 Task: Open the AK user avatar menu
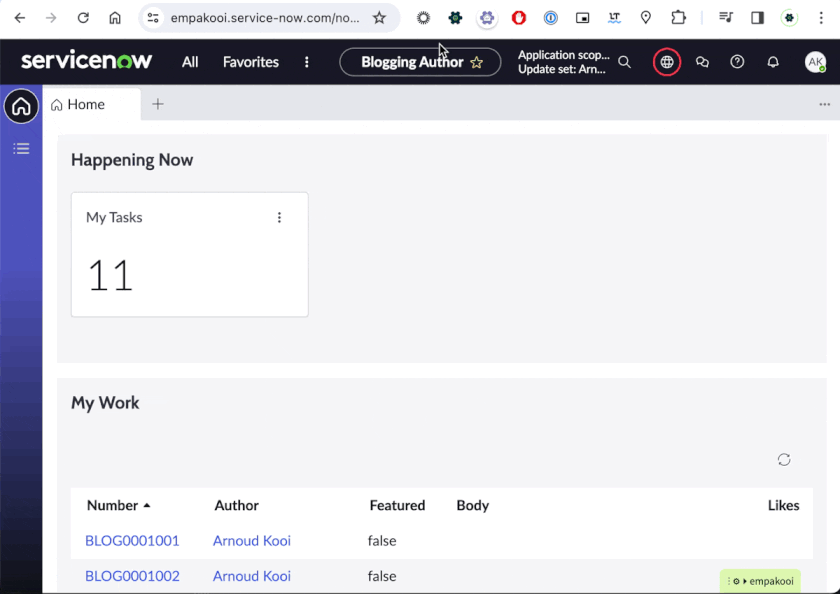point(815,62)
